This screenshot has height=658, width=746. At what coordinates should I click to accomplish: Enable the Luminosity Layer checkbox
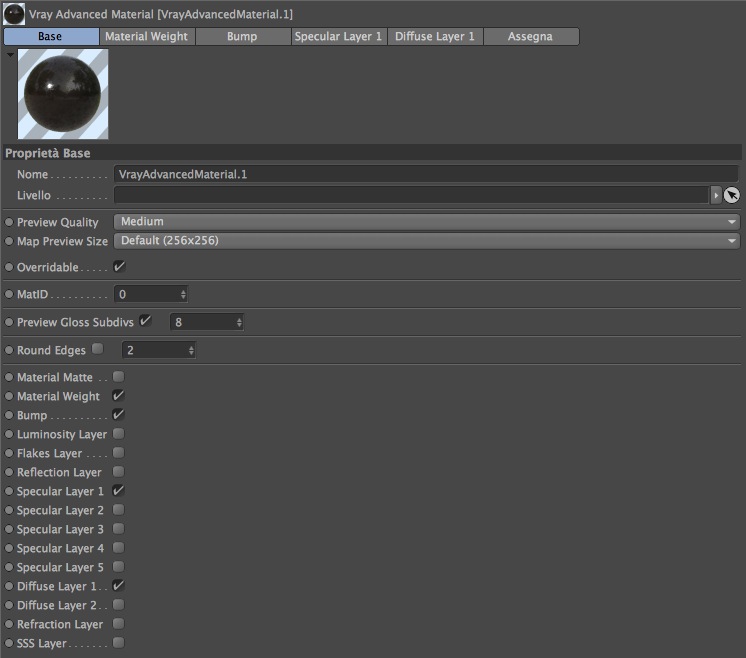click(118, 433)
